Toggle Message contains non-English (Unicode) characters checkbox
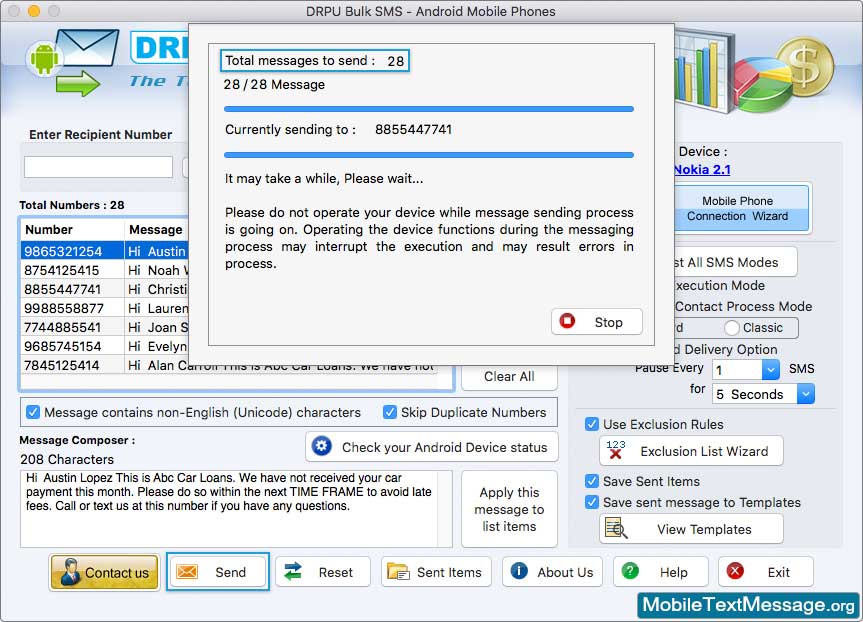This screenshot has width=863, height=622. click(33, 412)
